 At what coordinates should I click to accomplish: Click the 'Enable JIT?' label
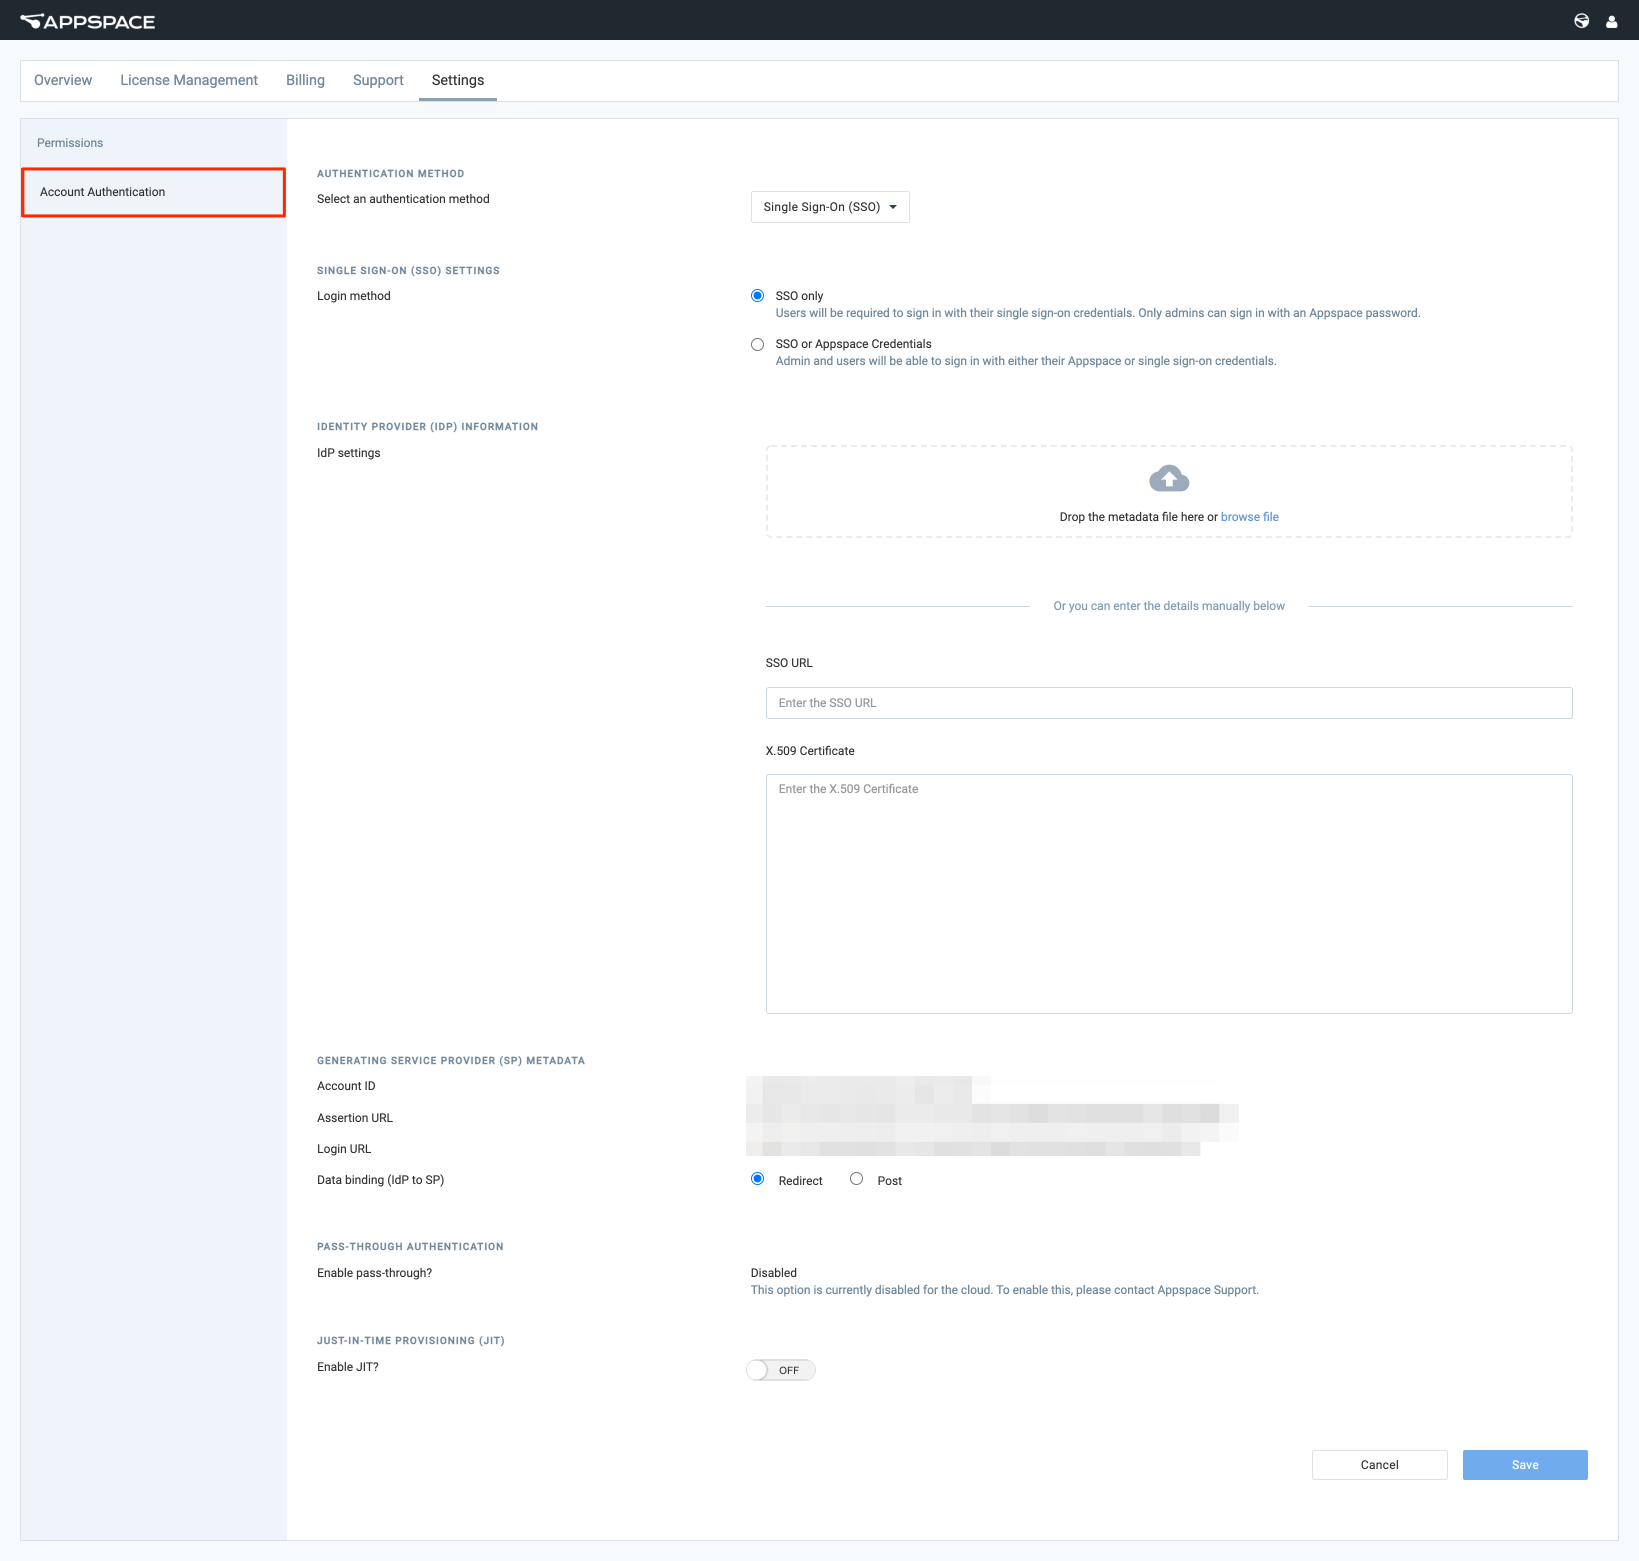348,1367
